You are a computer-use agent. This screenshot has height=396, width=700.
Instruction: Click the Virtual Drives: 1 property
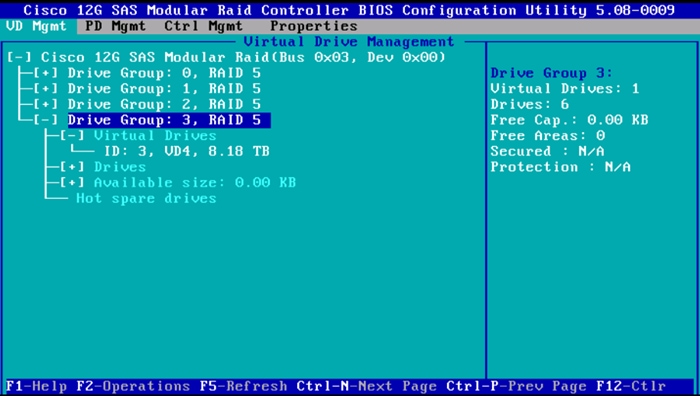pos(565,89)
